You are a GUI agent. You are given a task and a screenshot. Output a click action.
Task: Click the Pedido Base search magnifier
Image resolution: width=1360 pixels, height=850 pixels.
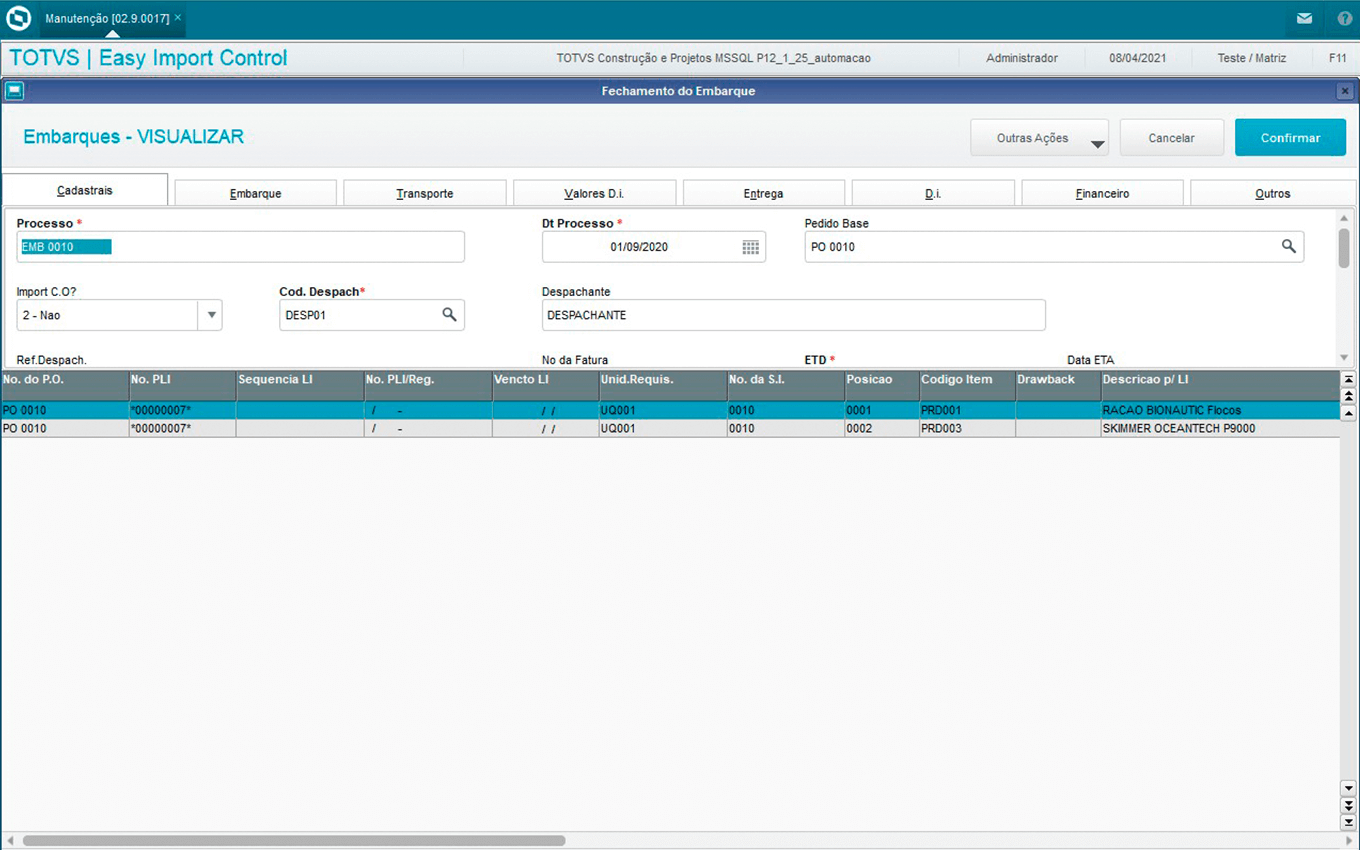[x=1289, y=246]
